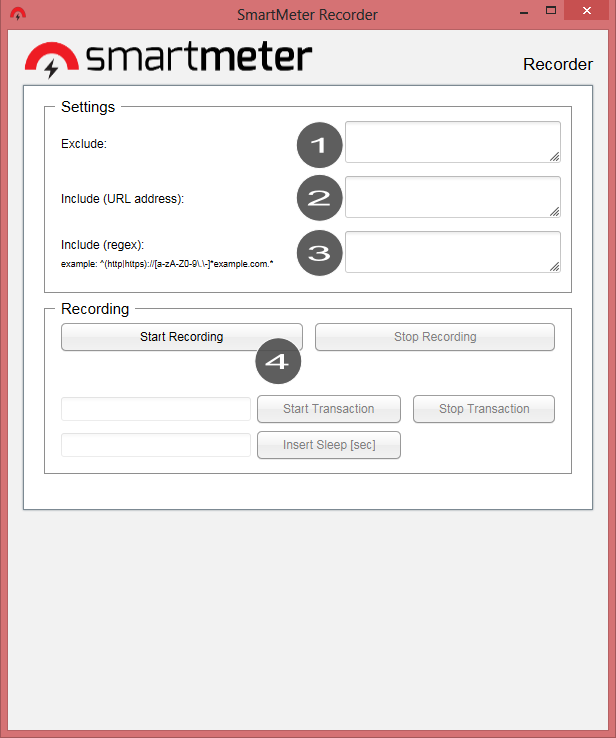Click the smartmeter logo in the header
The width and height of the screenshot is (616, 738).
point(168,58)
